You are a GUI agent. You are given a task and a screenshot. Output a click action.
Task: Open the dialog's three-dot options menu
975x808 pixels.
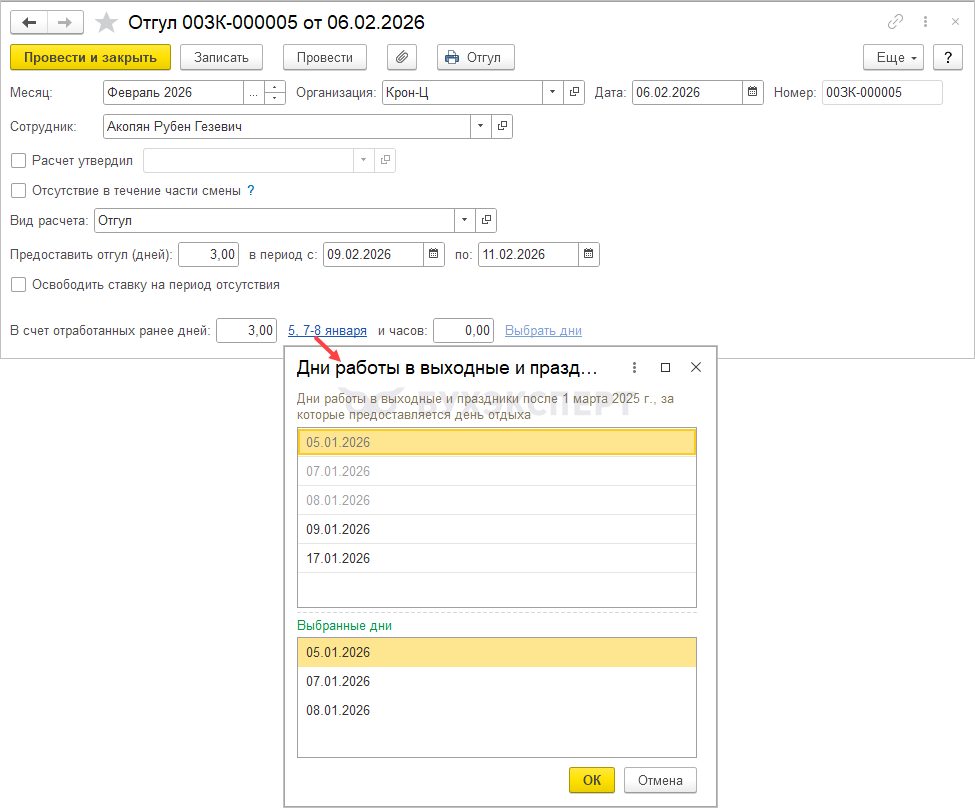click(634, 368)
